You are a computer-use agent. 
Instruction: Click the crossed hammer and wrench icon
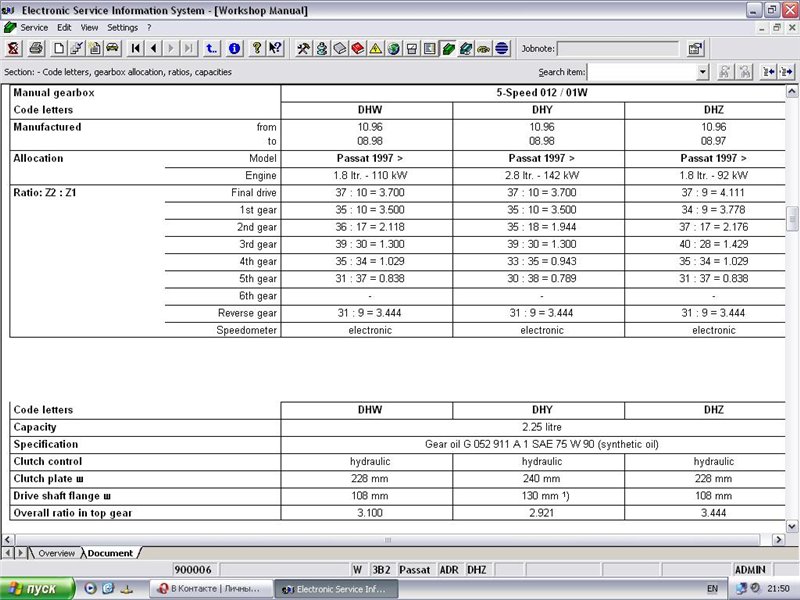tap(304, 48)
